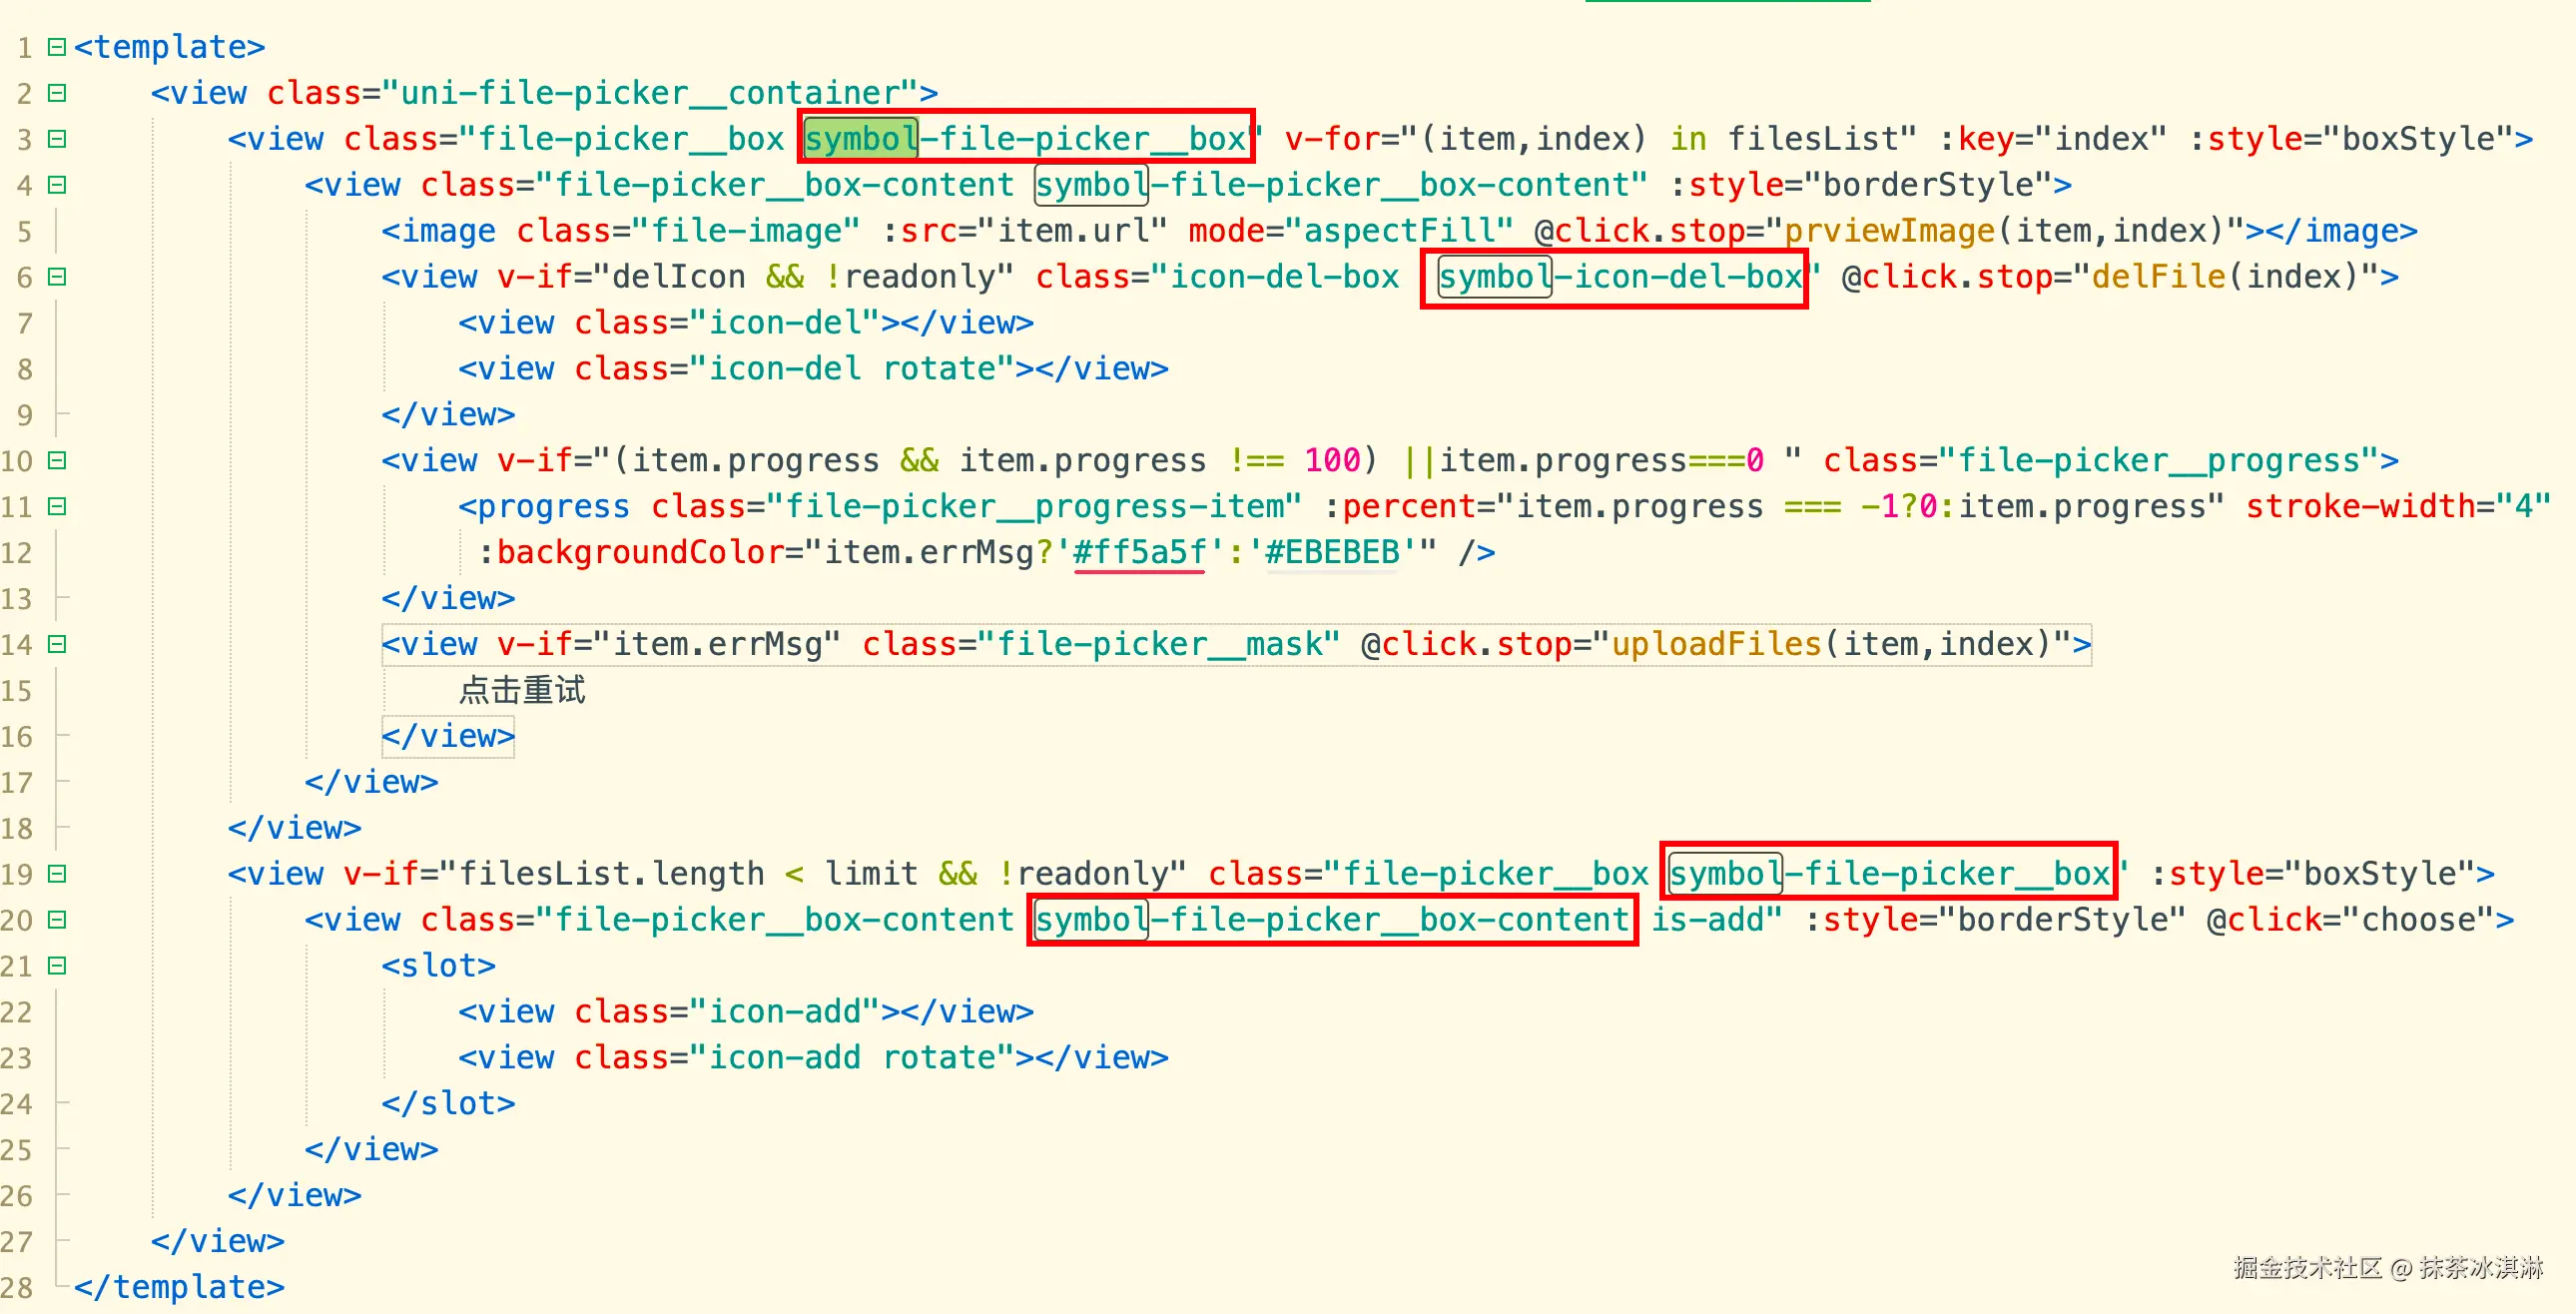This screenshot has width=2576, height=1314.
Task: Toggle fold marker on line 4
Action: point(57,185)
